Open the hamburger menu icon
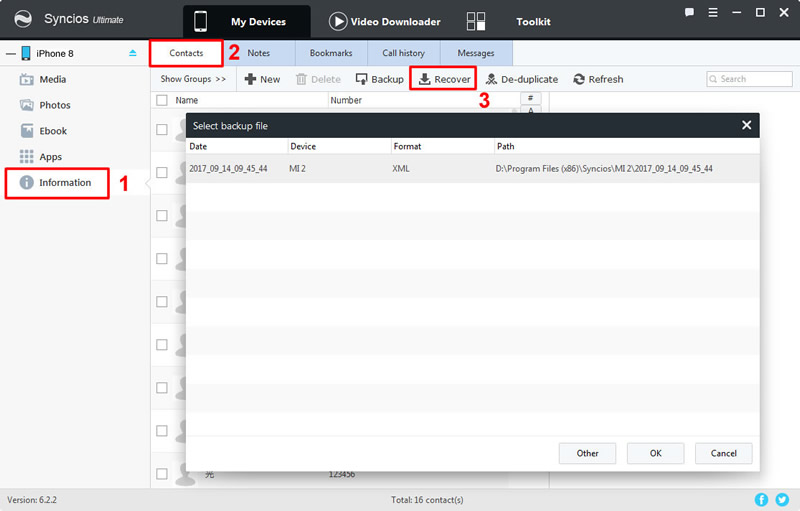Screen dimensions: 800x511 coord(713,13)
